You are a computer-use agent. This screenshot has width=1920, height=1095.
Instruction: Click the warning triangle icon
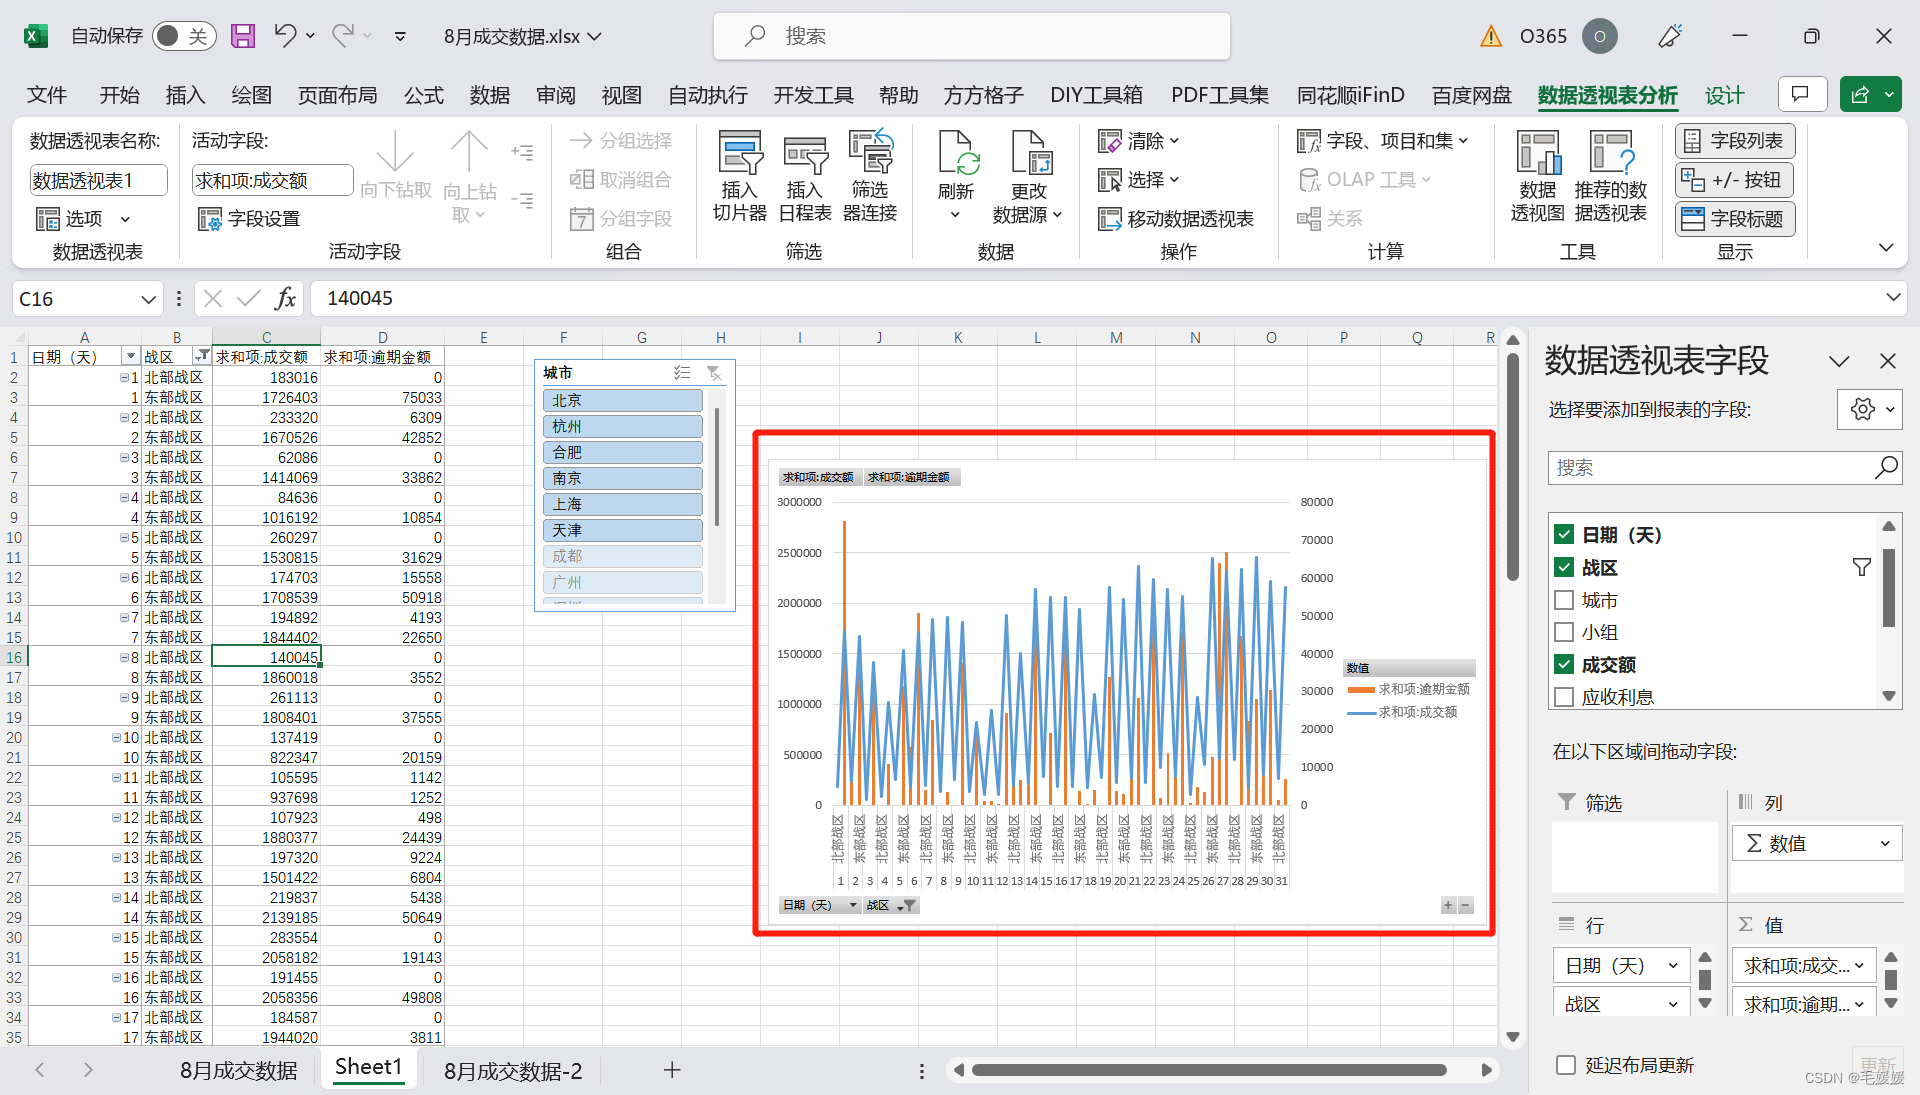tap(1491, 36)
